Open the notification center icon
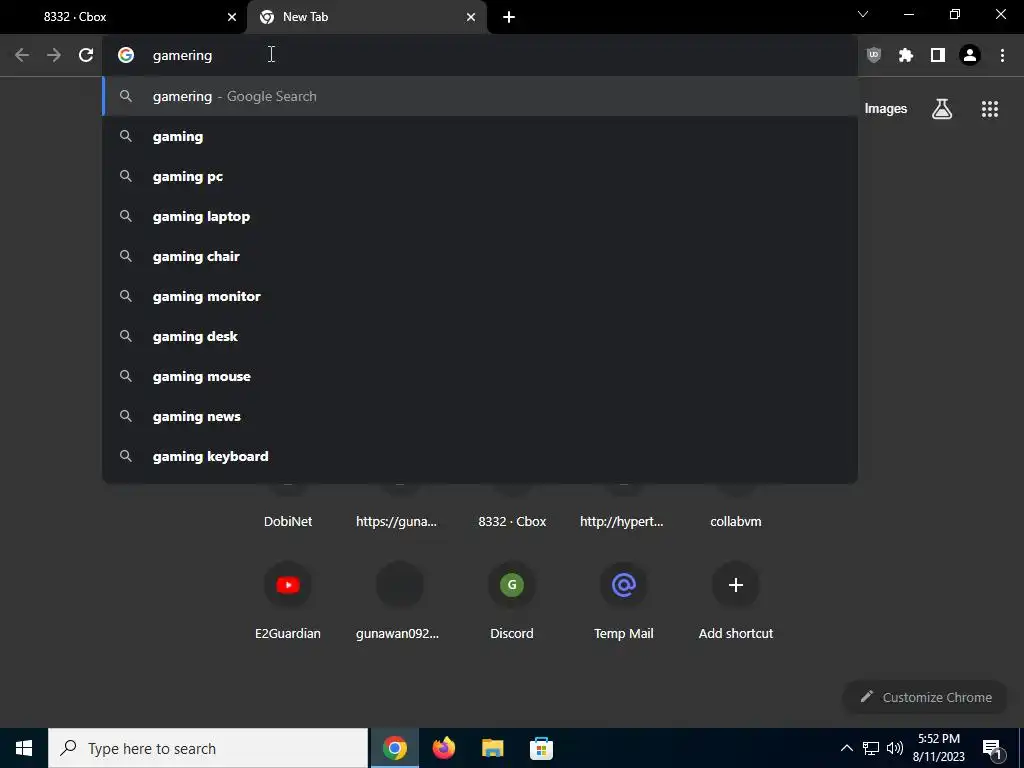 (992, 750)
